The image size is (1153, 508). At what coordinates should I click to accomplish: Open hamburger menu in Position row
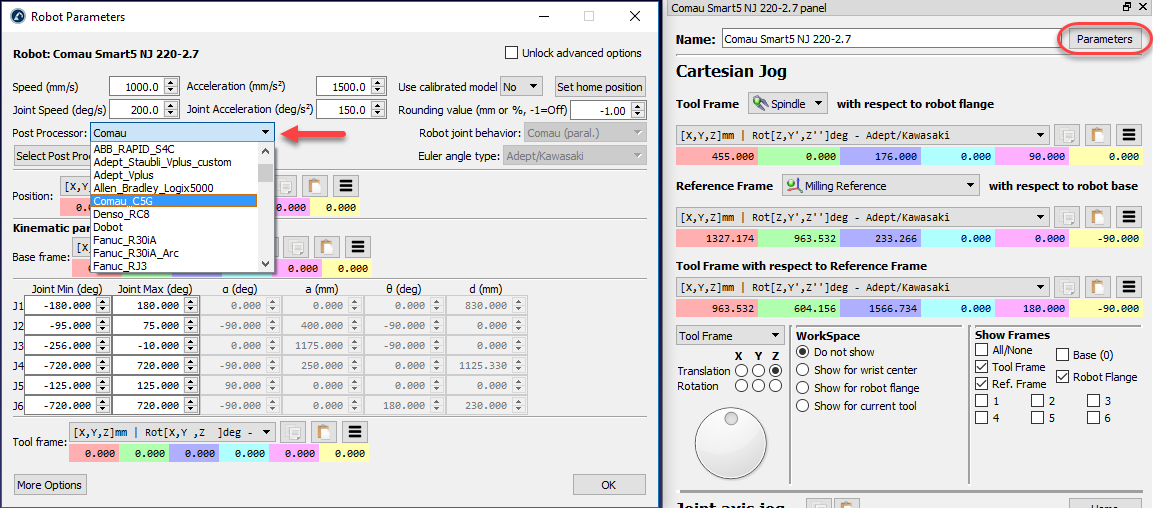click(345, 186)
